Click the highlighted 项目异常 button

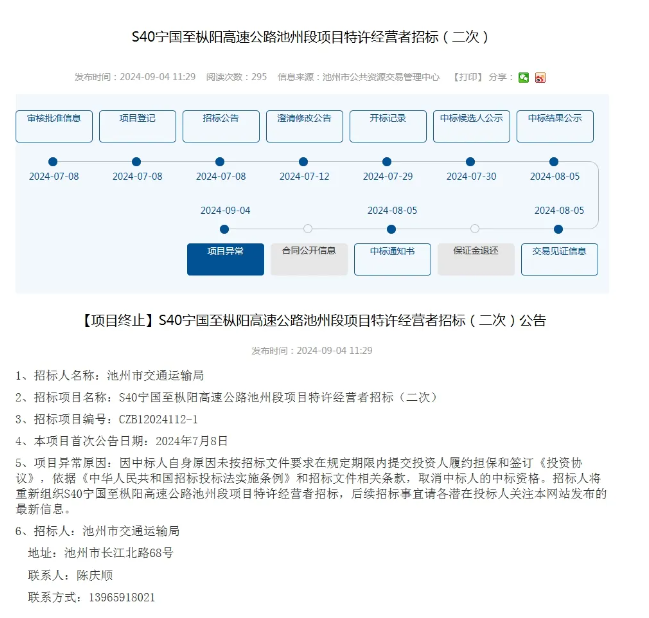[x=225, y=257]
